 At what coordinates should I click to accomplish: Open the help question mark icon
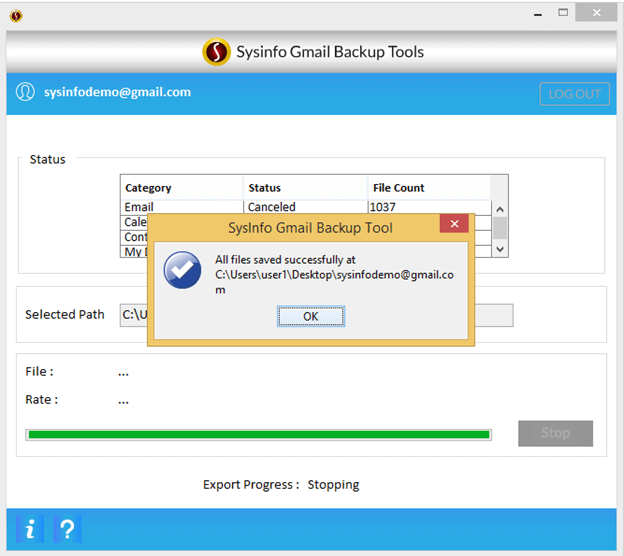(x=67, y=529)
